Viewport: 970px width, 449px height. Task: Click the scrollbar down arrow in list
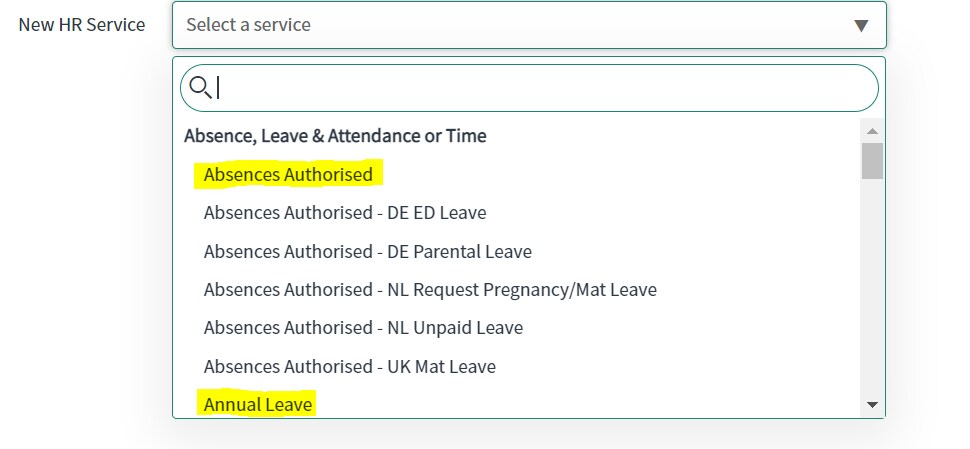[872, 405]
